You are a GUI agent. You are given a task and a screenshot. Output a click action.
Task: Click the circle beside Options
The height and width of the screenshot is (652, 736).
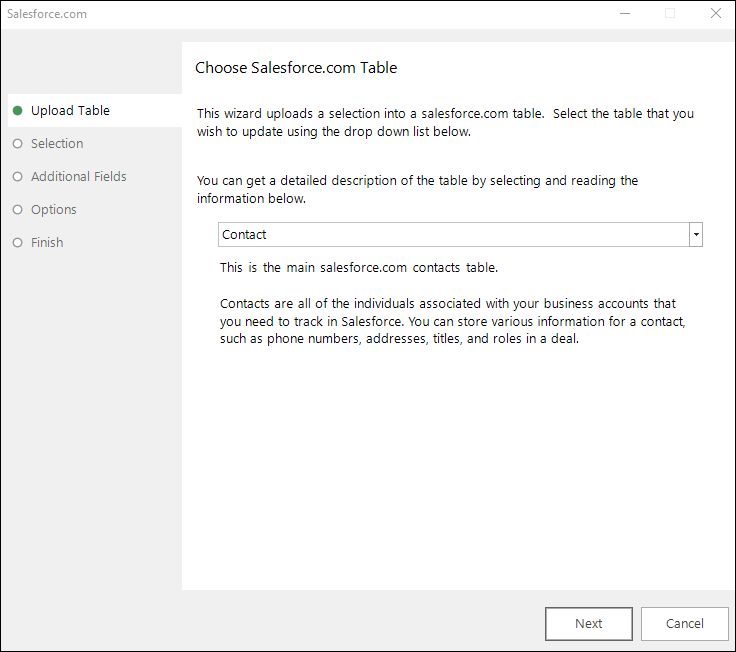click(x=17, y=209)
